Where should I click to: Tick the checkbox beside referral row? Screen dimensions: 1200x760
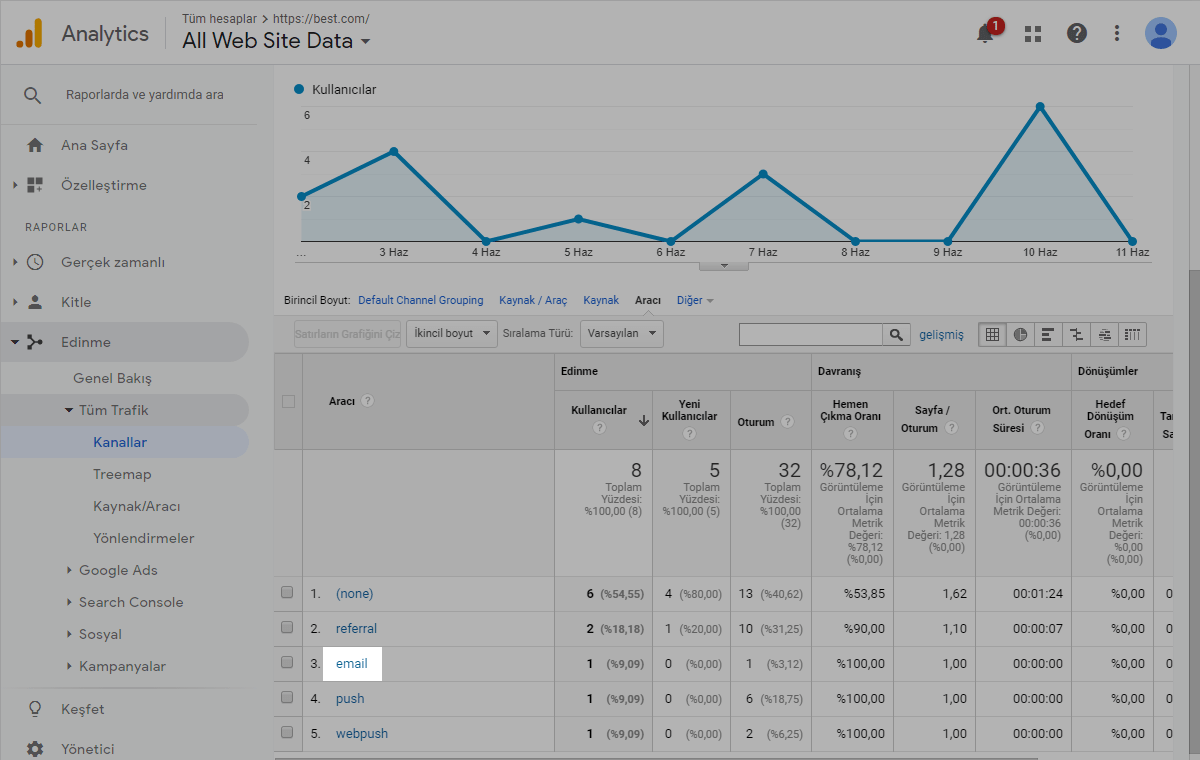(x=288, y=628)
